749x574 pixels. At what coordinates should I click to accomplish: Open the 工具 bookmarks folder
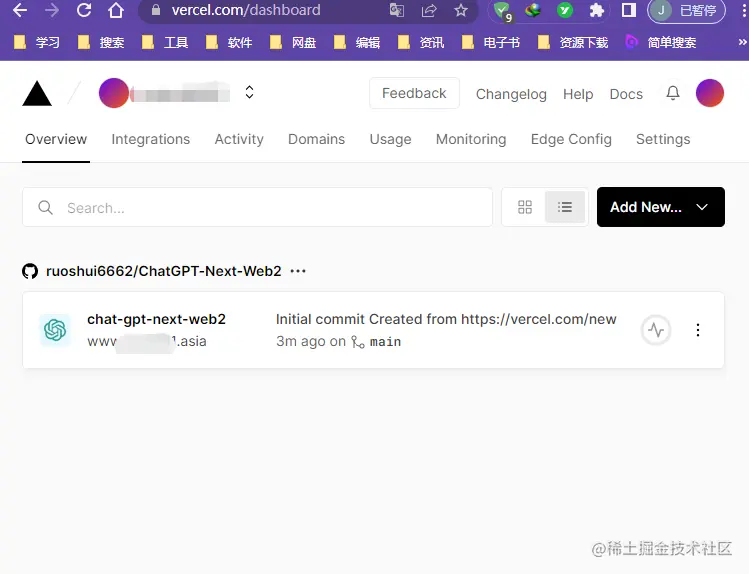coord(165,43)
